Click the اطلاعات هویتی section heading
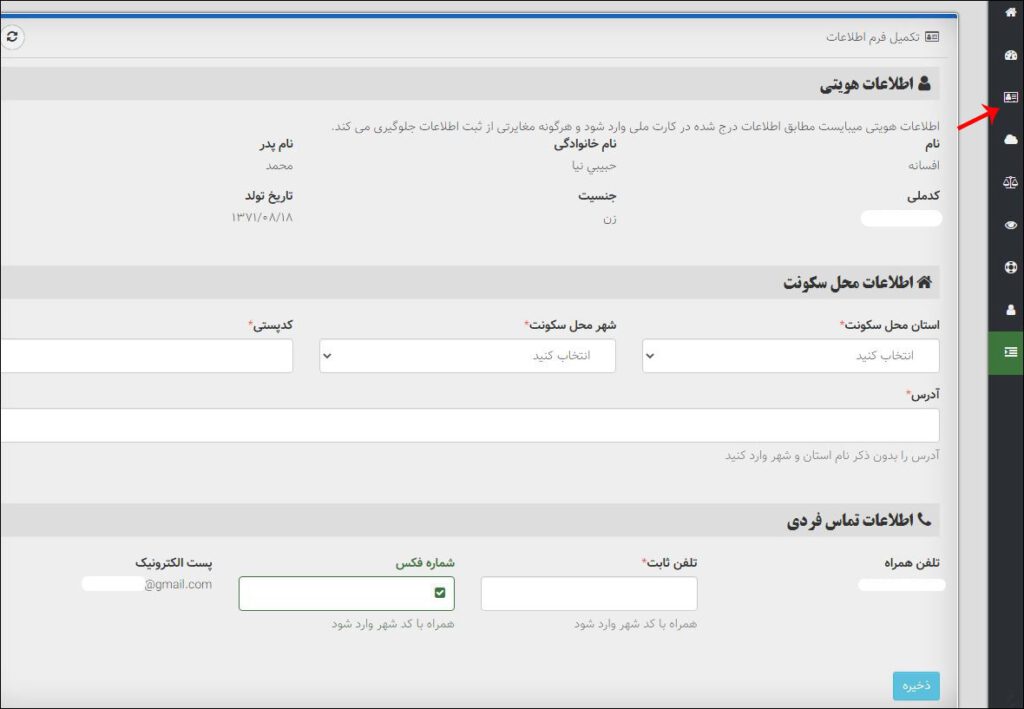 pyautogui.click(x=866, y=84)
